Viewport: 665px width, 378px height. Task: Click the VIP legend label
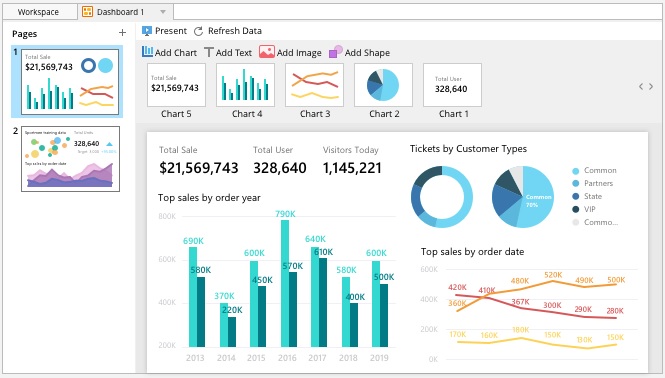[590, 209]
